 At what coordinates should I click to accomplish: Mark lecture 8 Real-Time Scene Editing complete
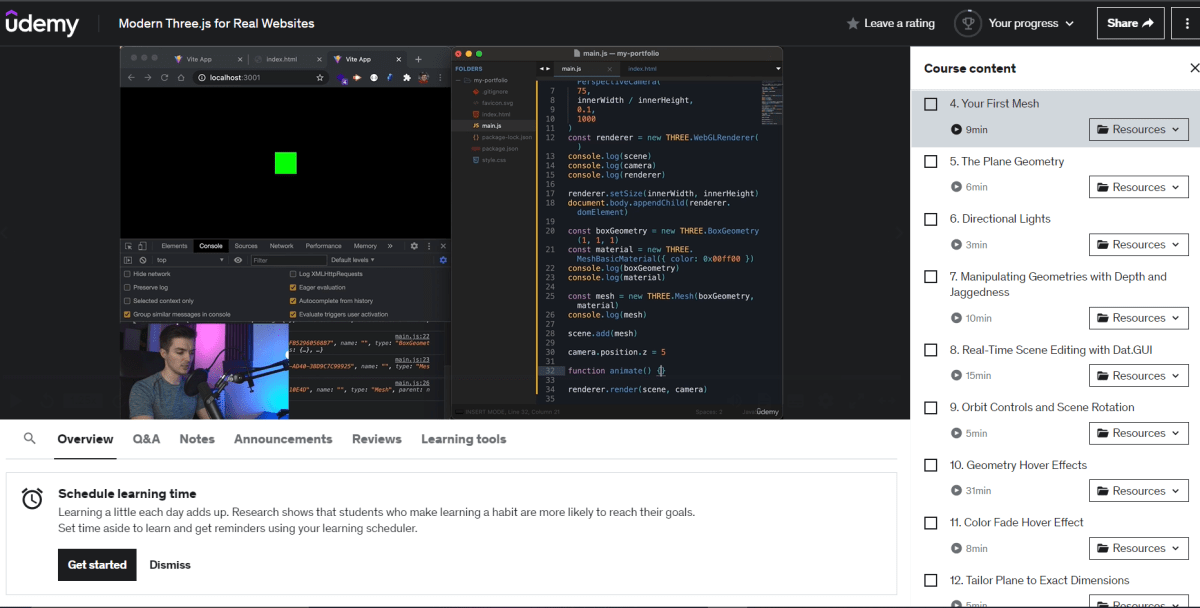coord(931,350)
